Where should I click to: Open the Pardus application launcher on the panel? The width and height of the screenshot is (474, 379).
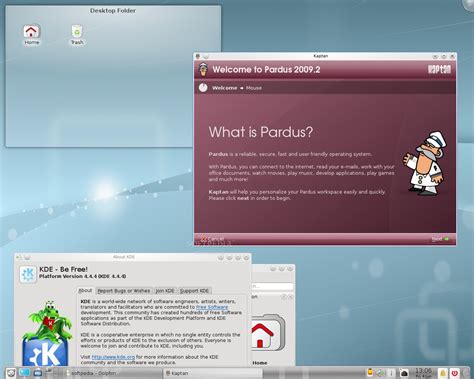coord(11,373)
